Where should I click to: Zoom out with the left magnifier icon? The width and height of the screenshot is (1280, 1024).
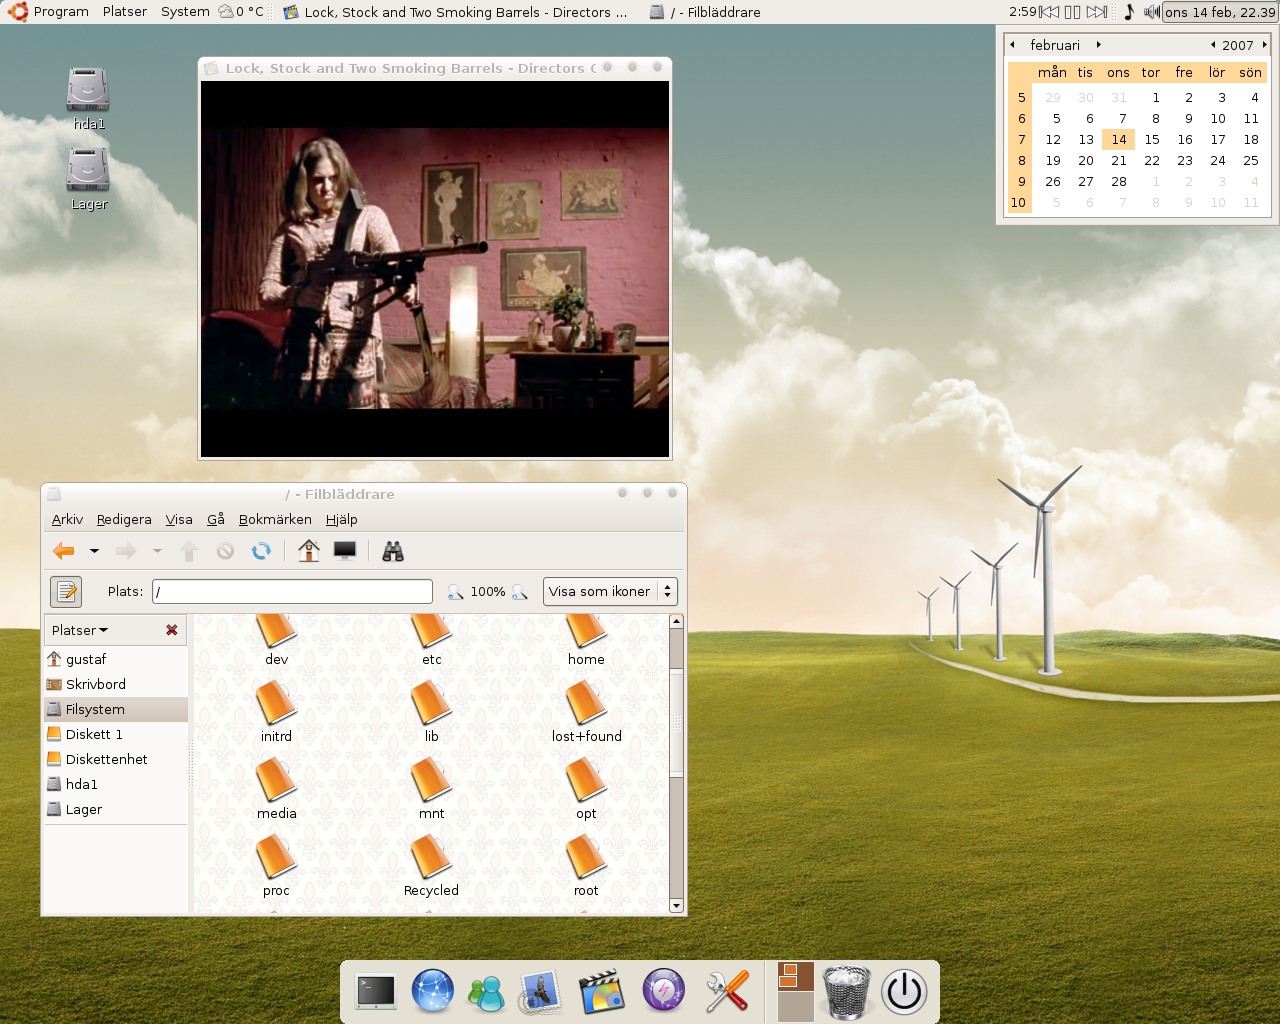pos(455,592)
